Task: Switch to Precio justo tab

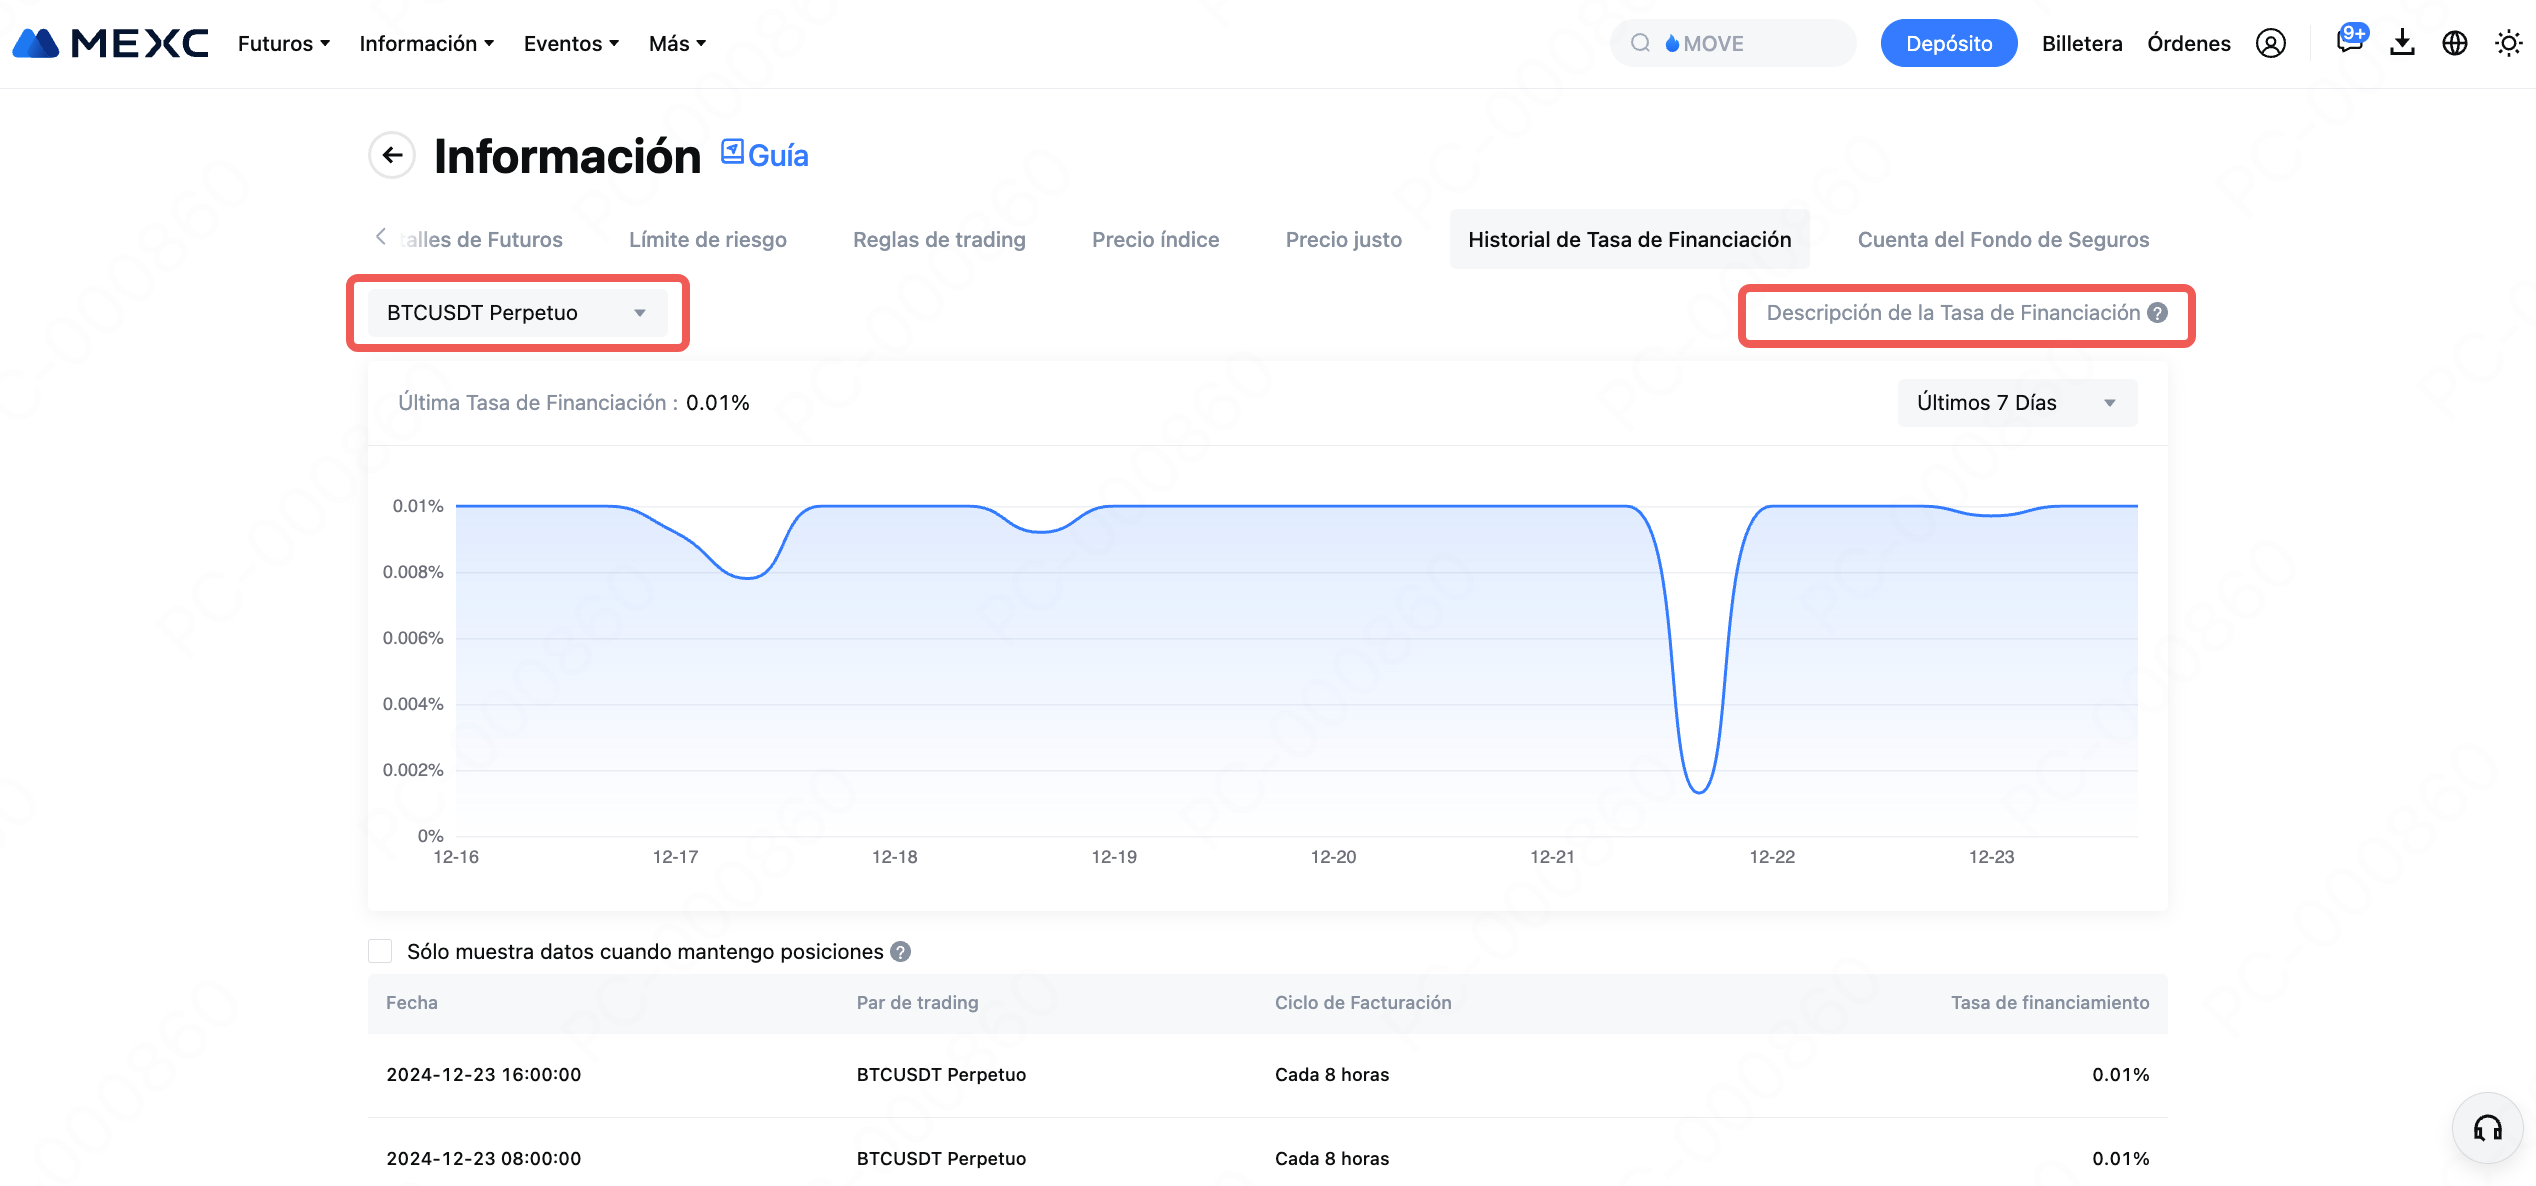Action: (x=1343, y=240)
